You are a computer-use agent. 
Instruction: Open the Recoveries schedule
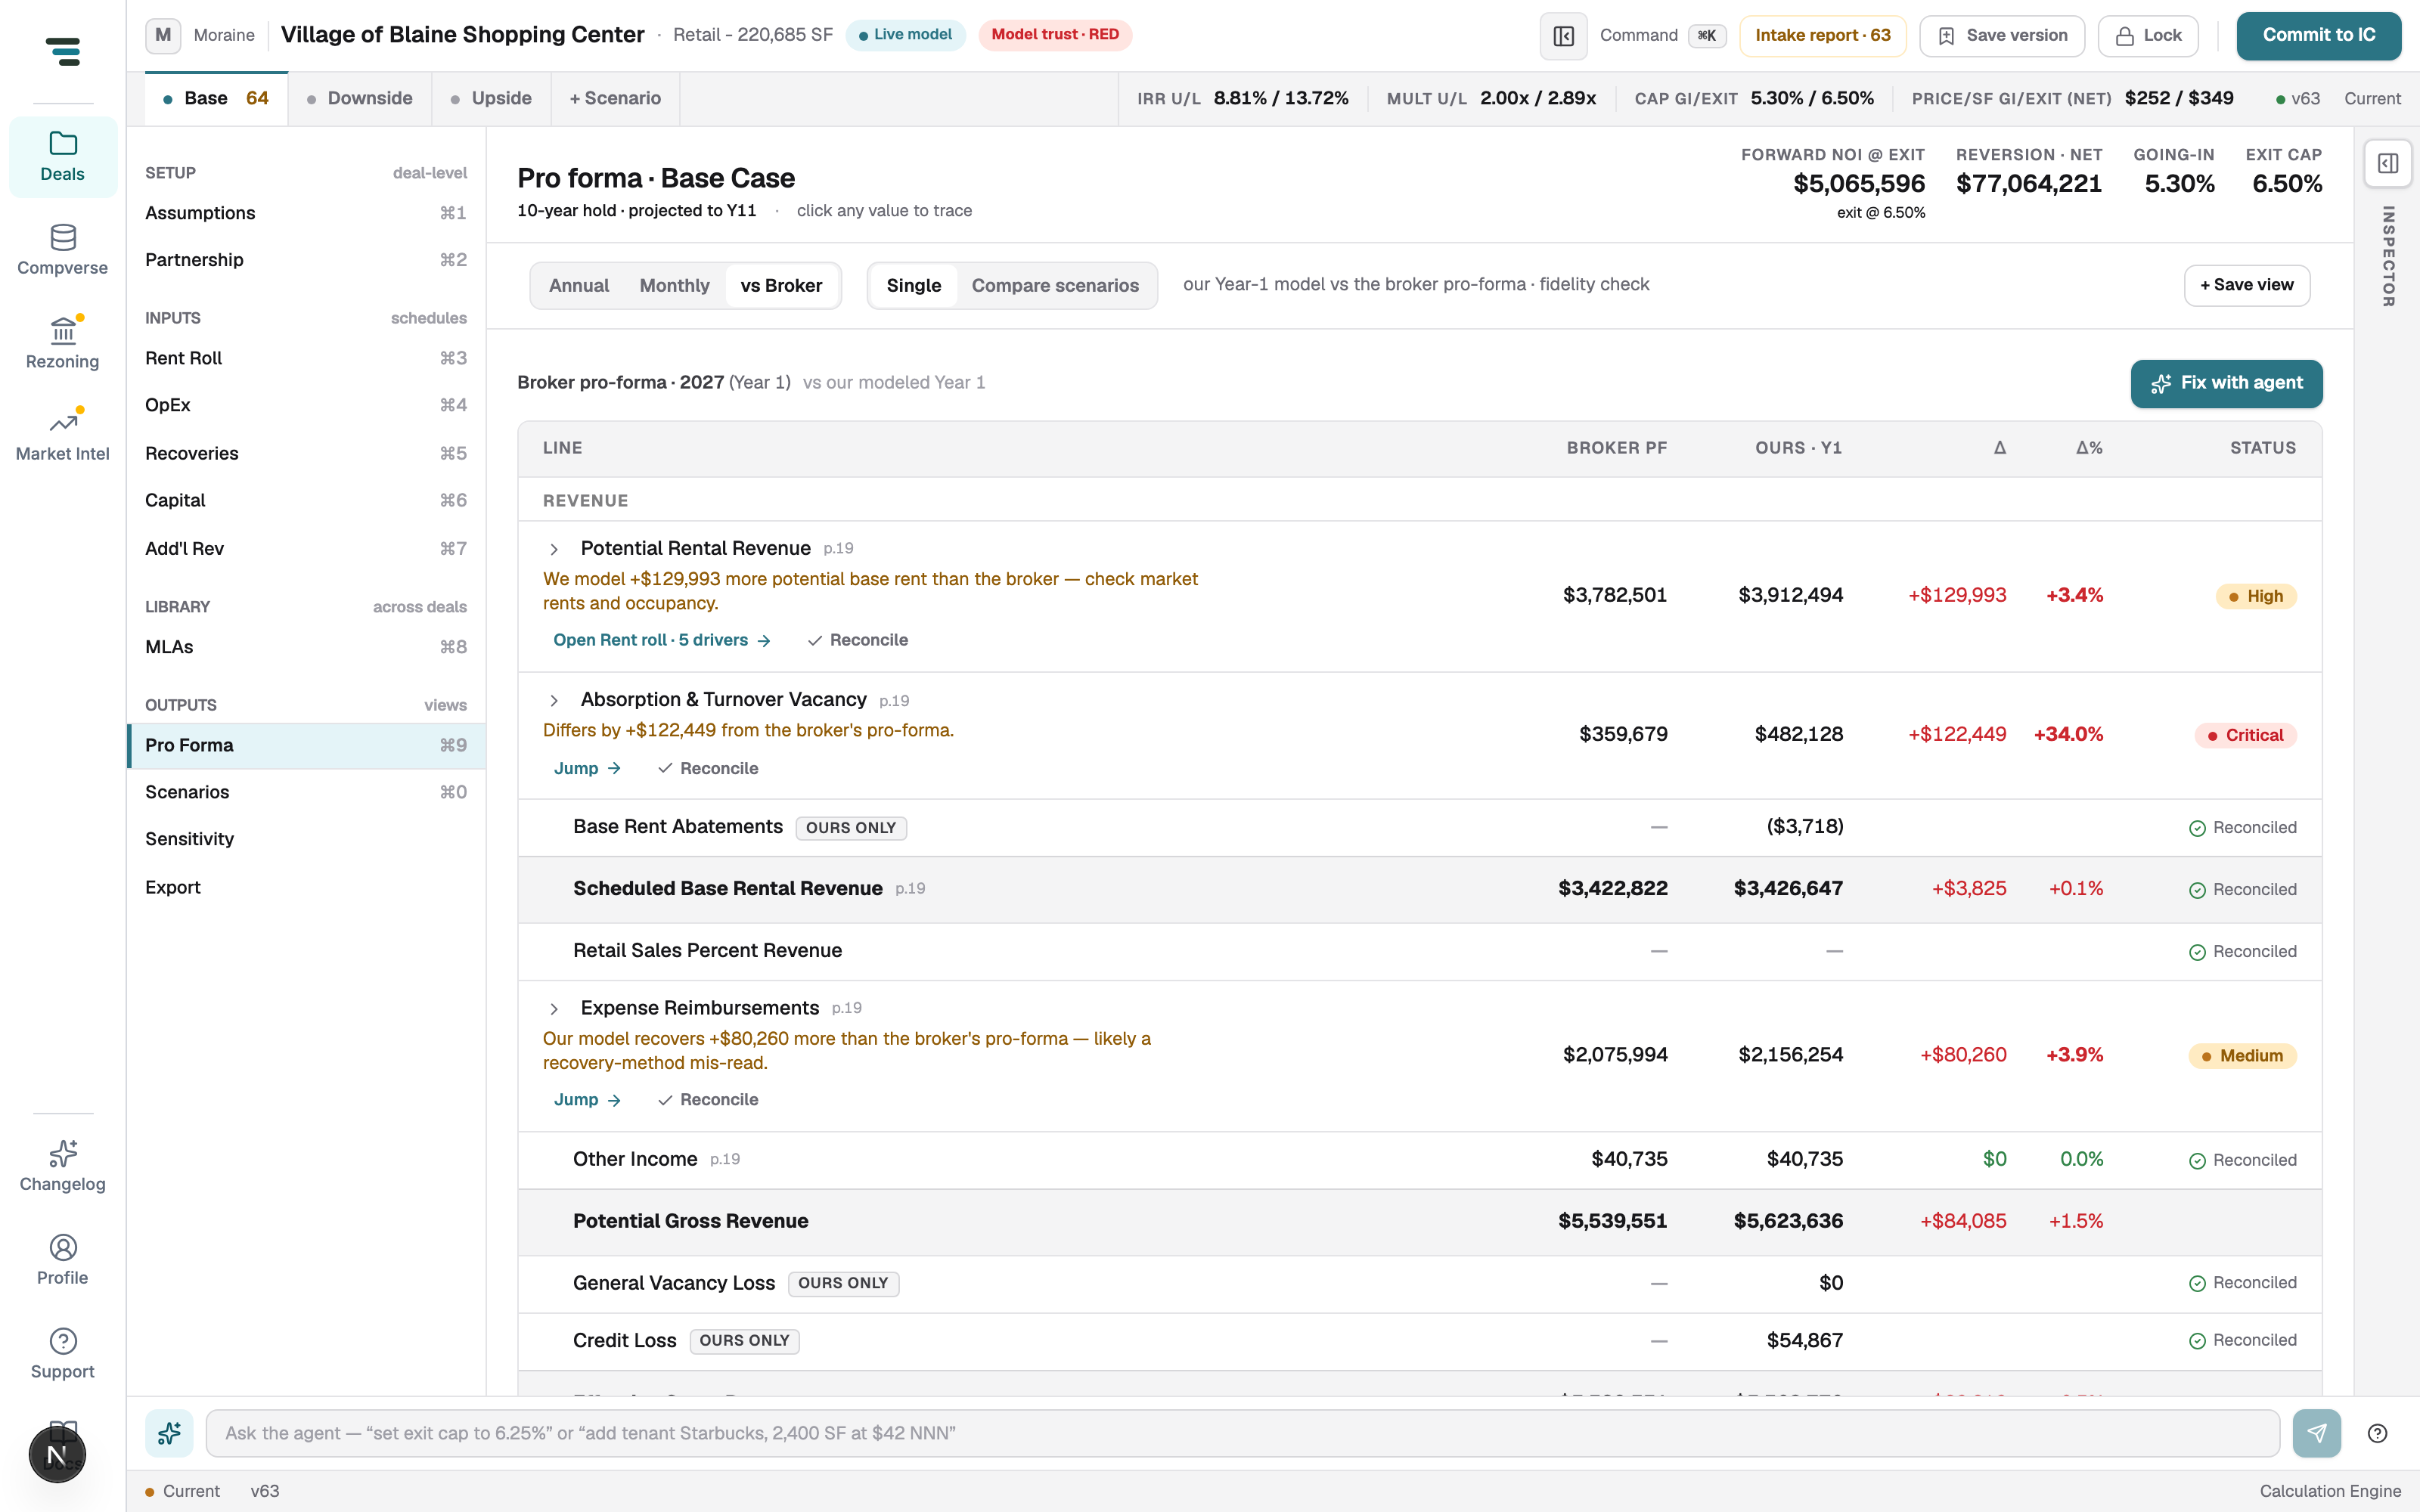click(x=306, y=453)
